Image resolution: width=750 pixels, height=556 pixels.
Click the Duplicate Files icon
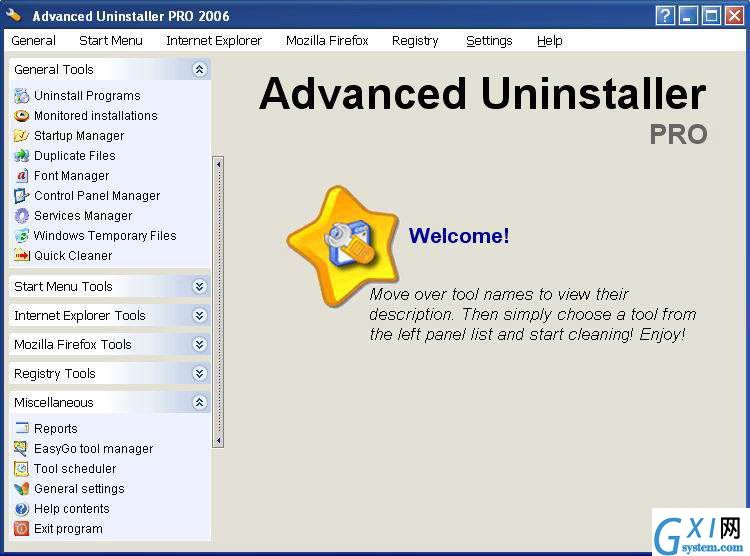22,156
